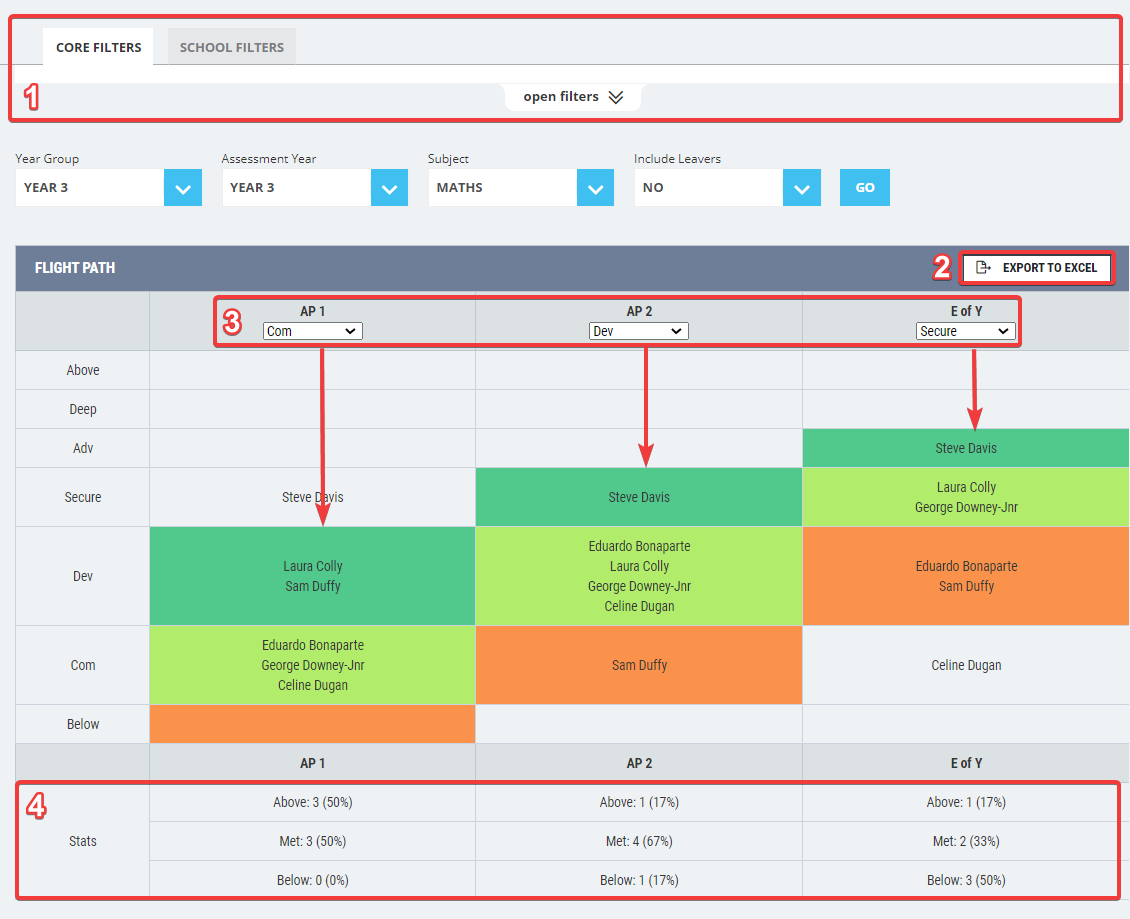
Task: Click the Above row label
Action: (x=83, y=370)
